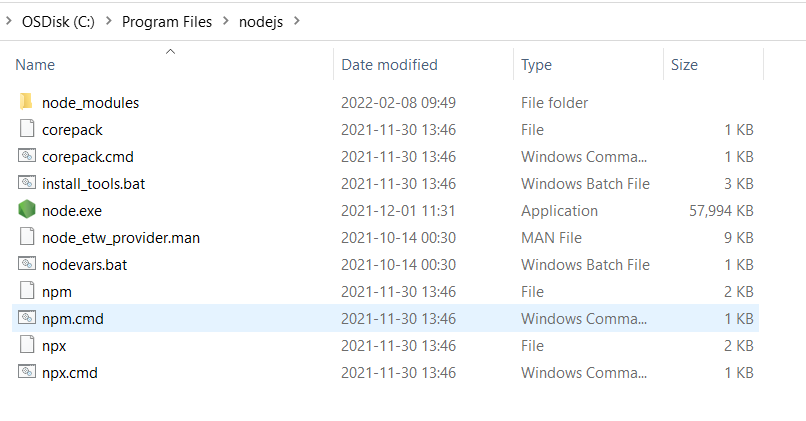Select the node.exe file name
Screen dimensions: 806x421
tap(72, 211)
